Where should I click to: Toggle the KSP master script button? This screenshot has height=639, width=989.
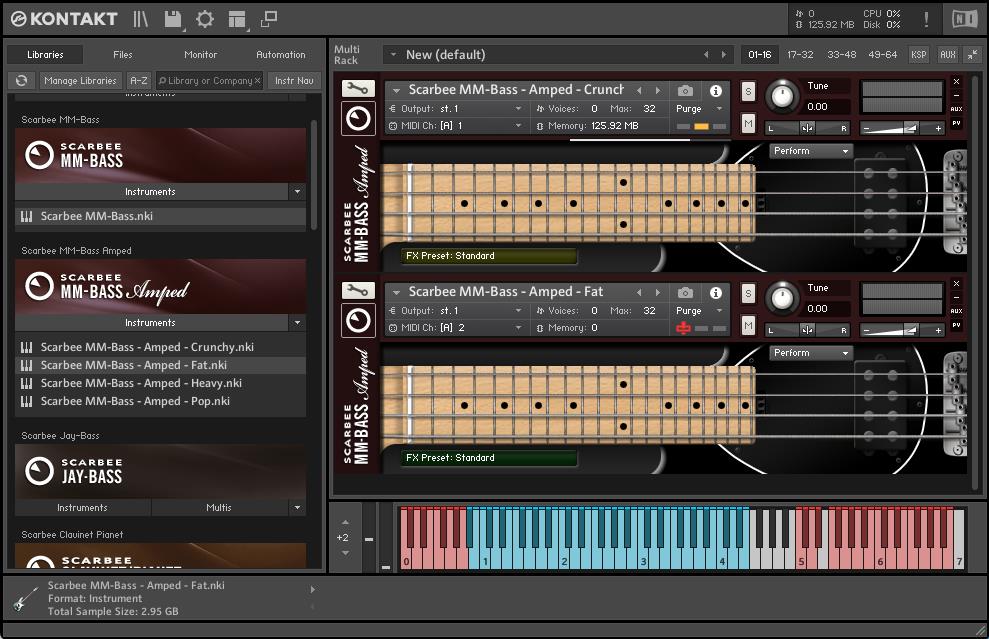pos(917,55)
